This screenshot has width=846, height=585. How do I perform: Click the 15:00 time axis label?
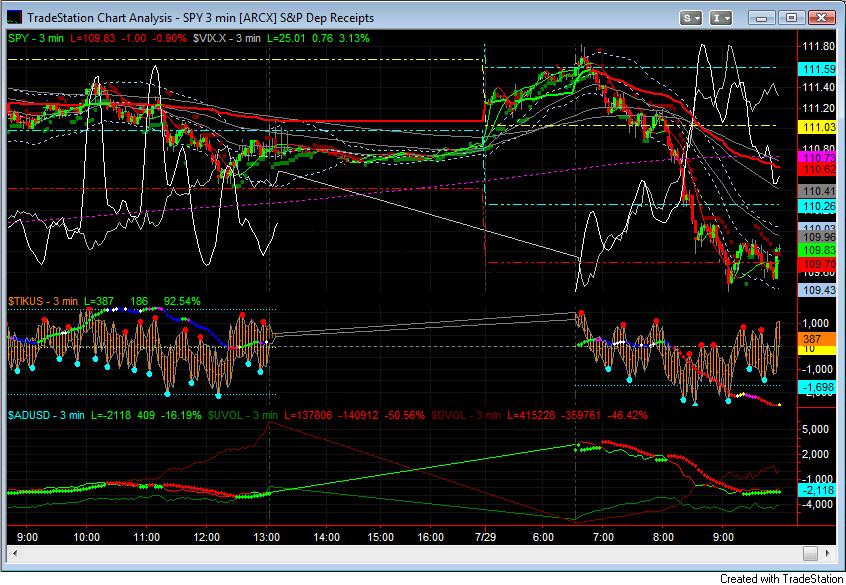point(380,537)
